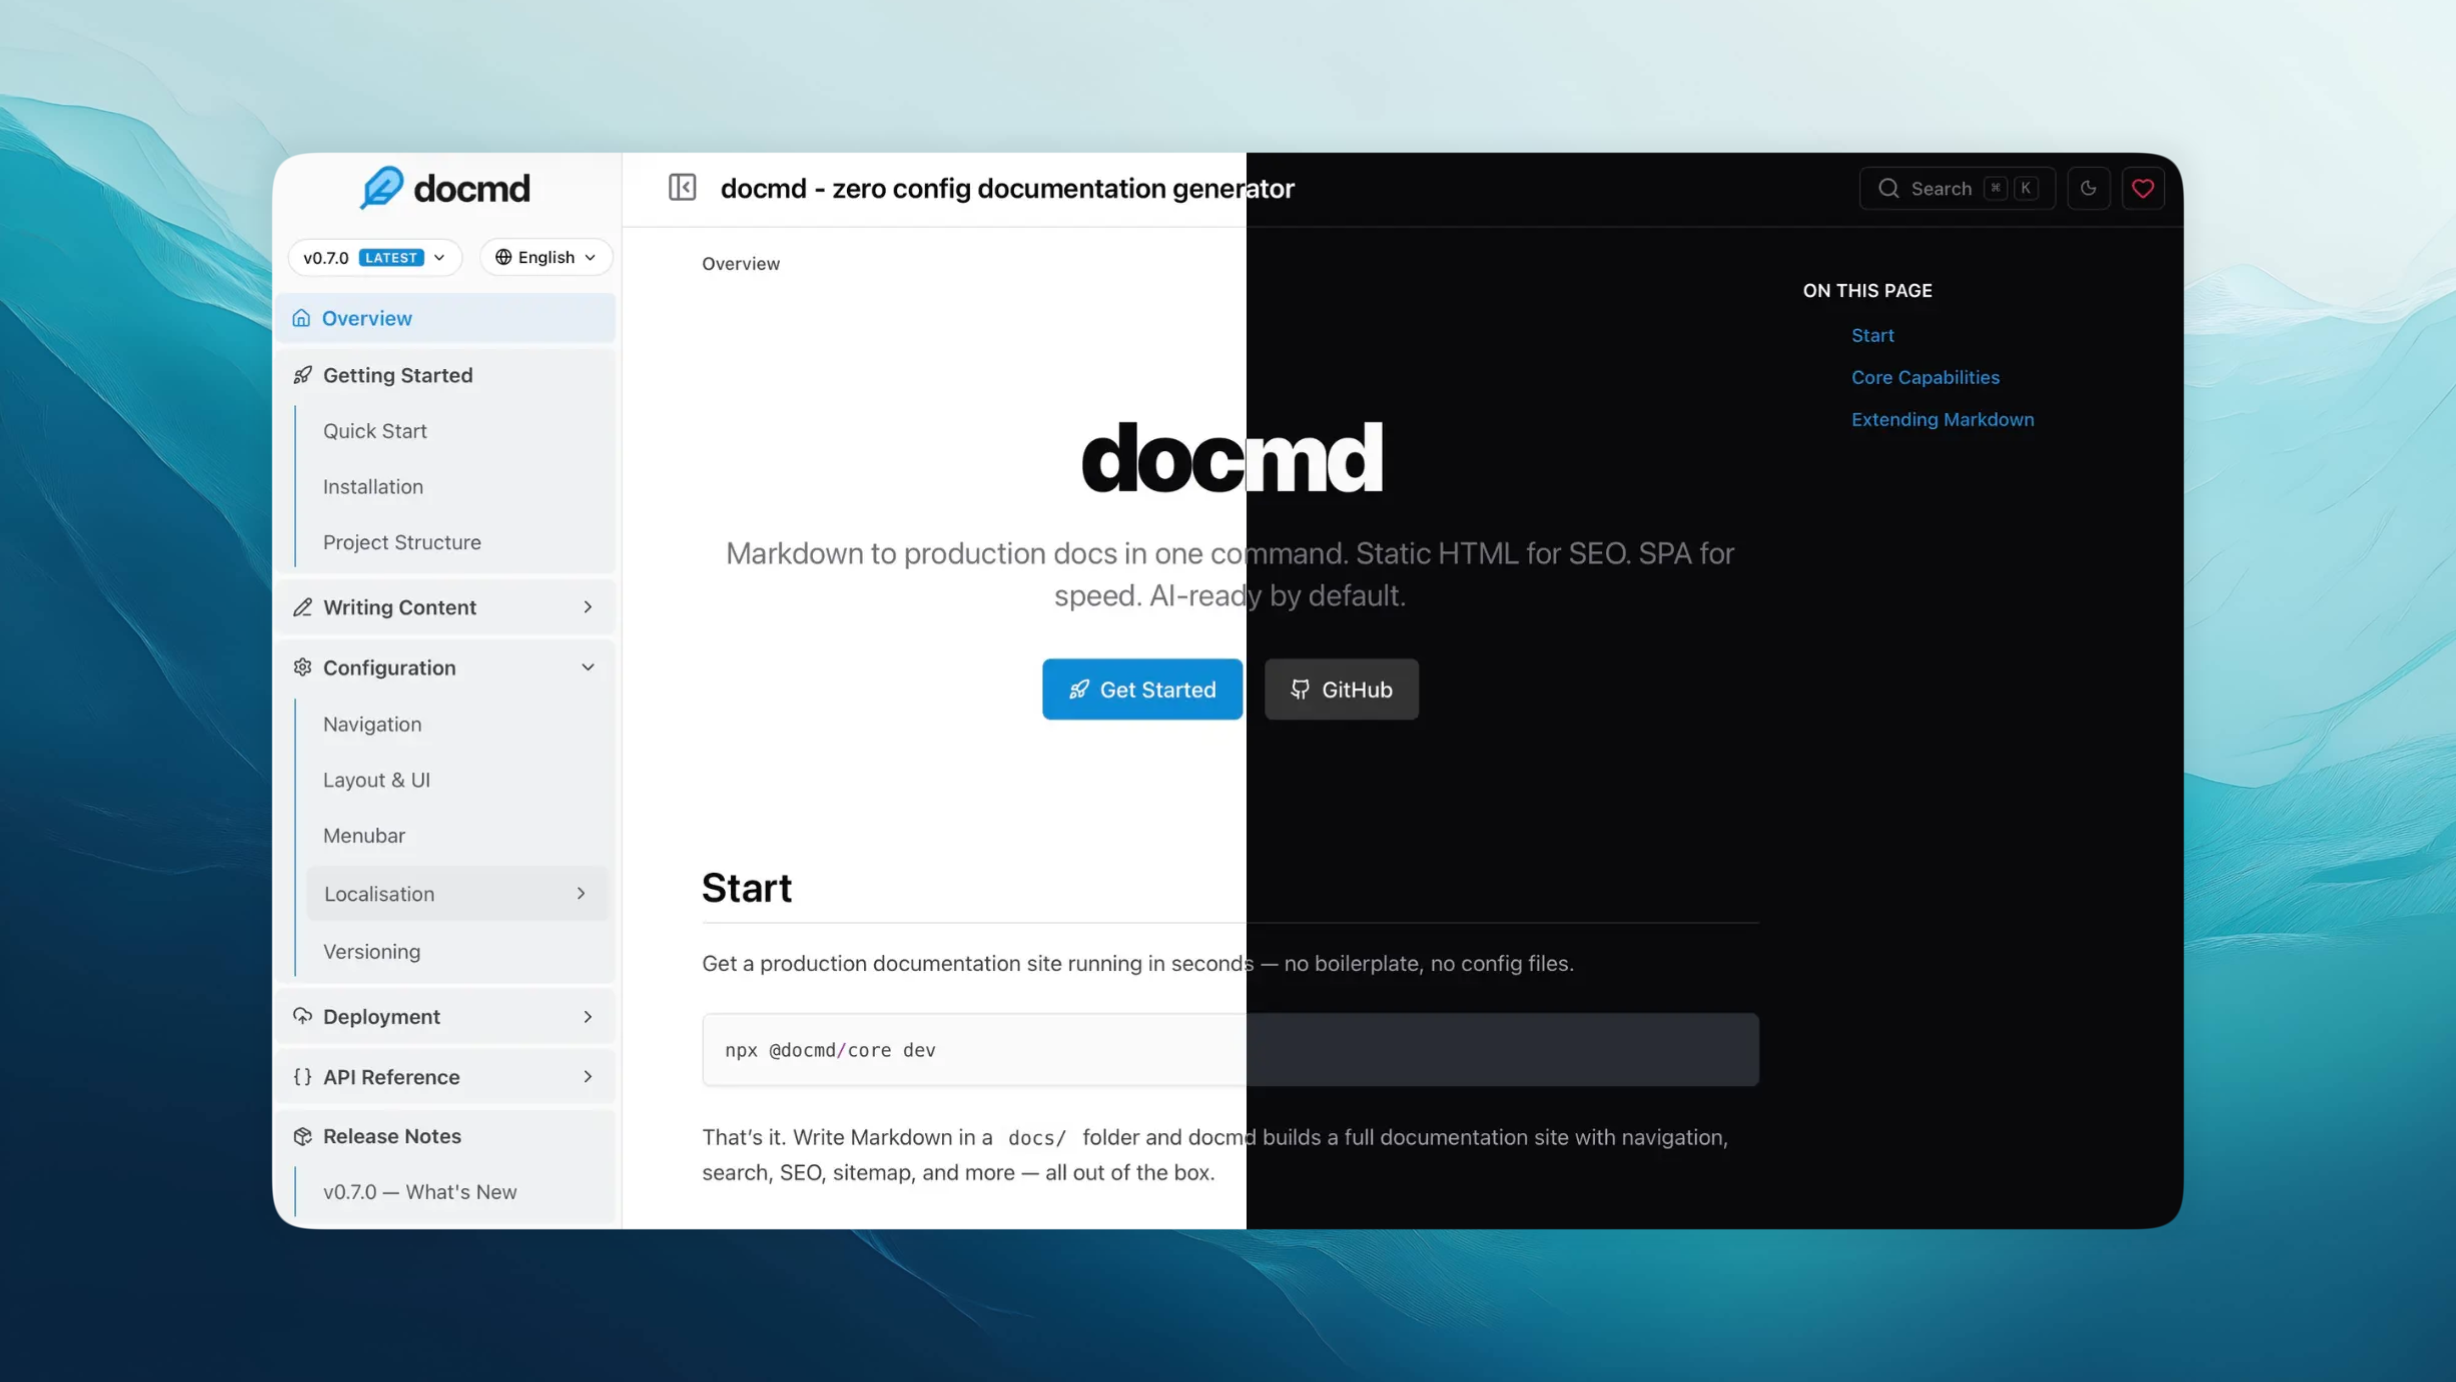
Task: Open Localisation item label
Action: coord(379,894)
